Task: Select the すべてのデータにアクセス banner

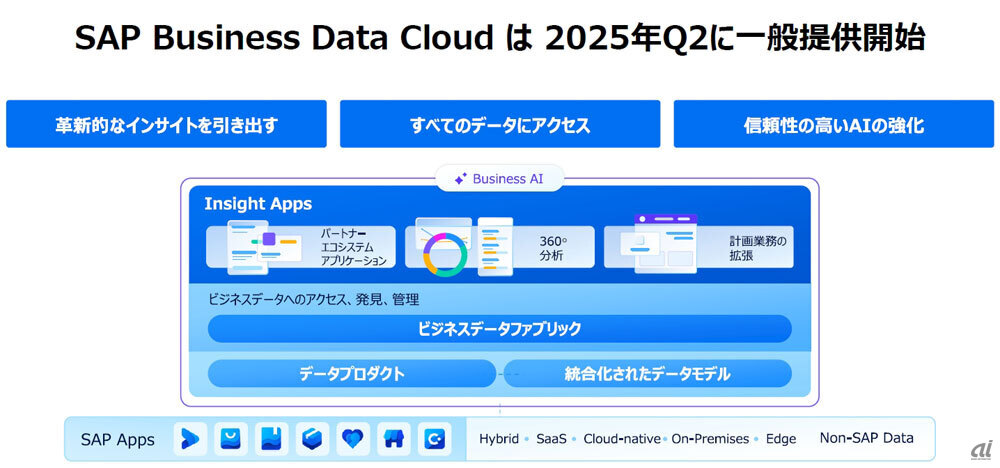Action: pyautogui.click(x=500, y=124)
